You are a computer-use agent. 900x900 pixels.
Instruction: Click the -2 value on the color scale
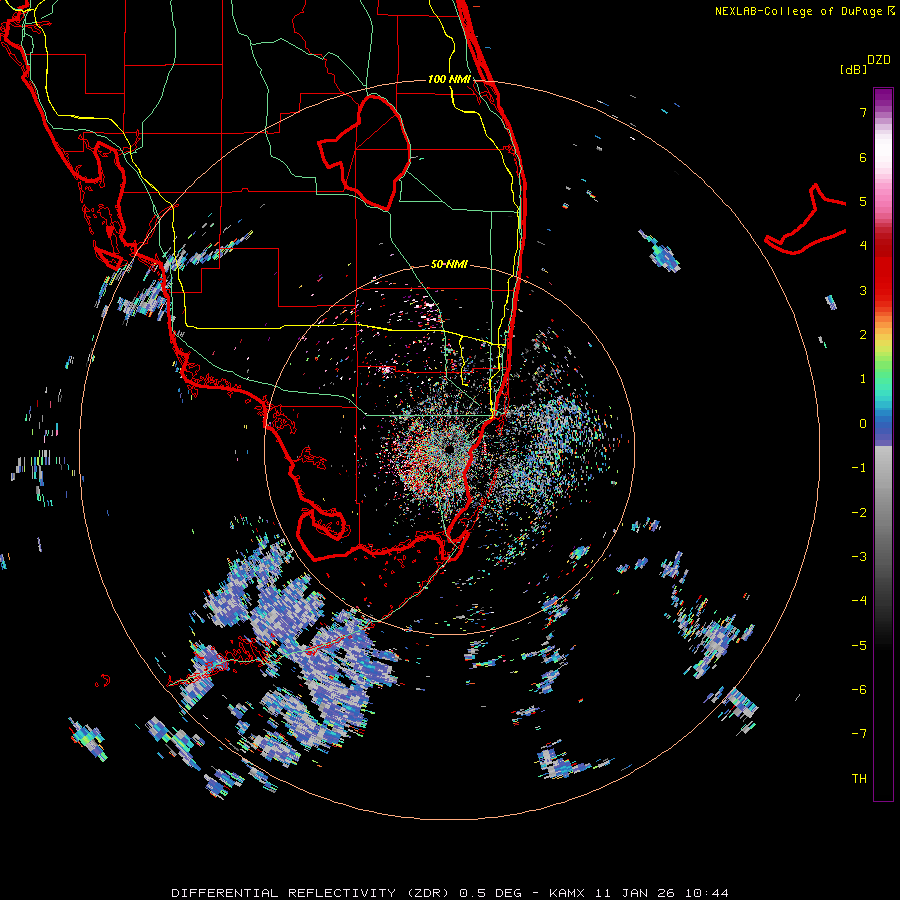coord(859,513)
